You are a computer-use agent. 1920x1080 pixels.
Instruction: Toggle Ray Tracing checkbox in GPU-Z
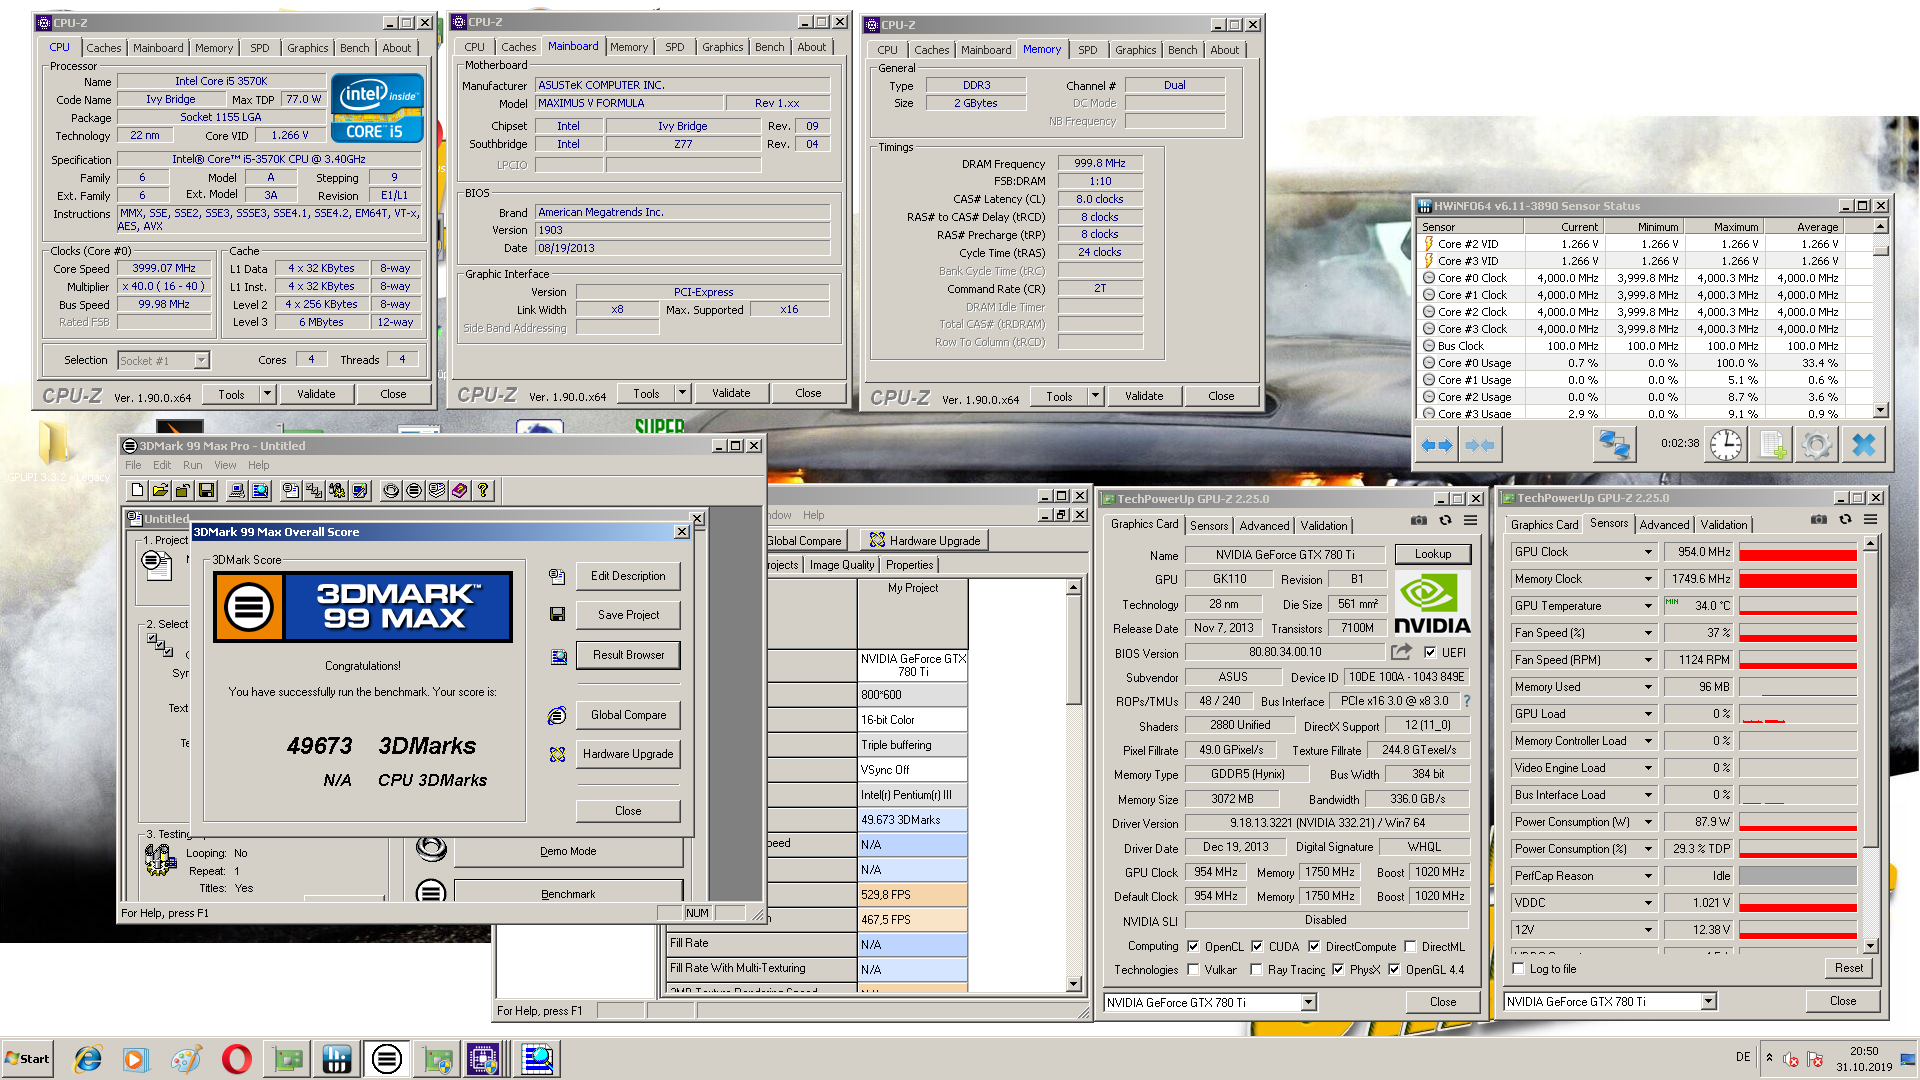pos(1256,970)
